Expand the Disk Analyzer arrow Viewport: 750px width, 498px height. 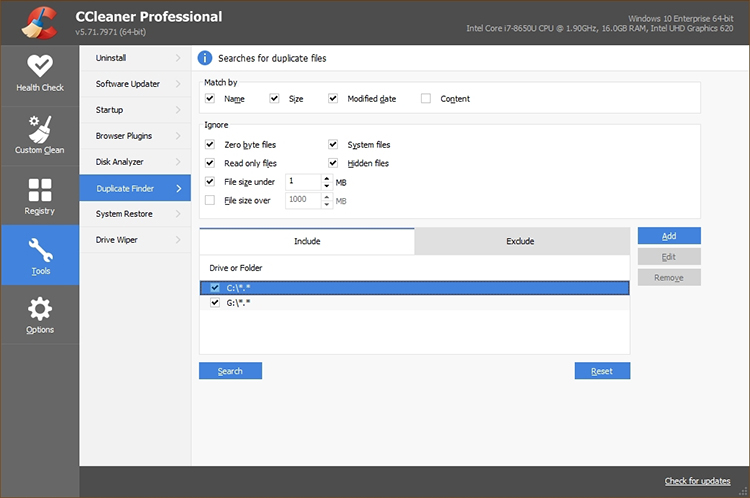pyautogui.click(x=178, y=161)
